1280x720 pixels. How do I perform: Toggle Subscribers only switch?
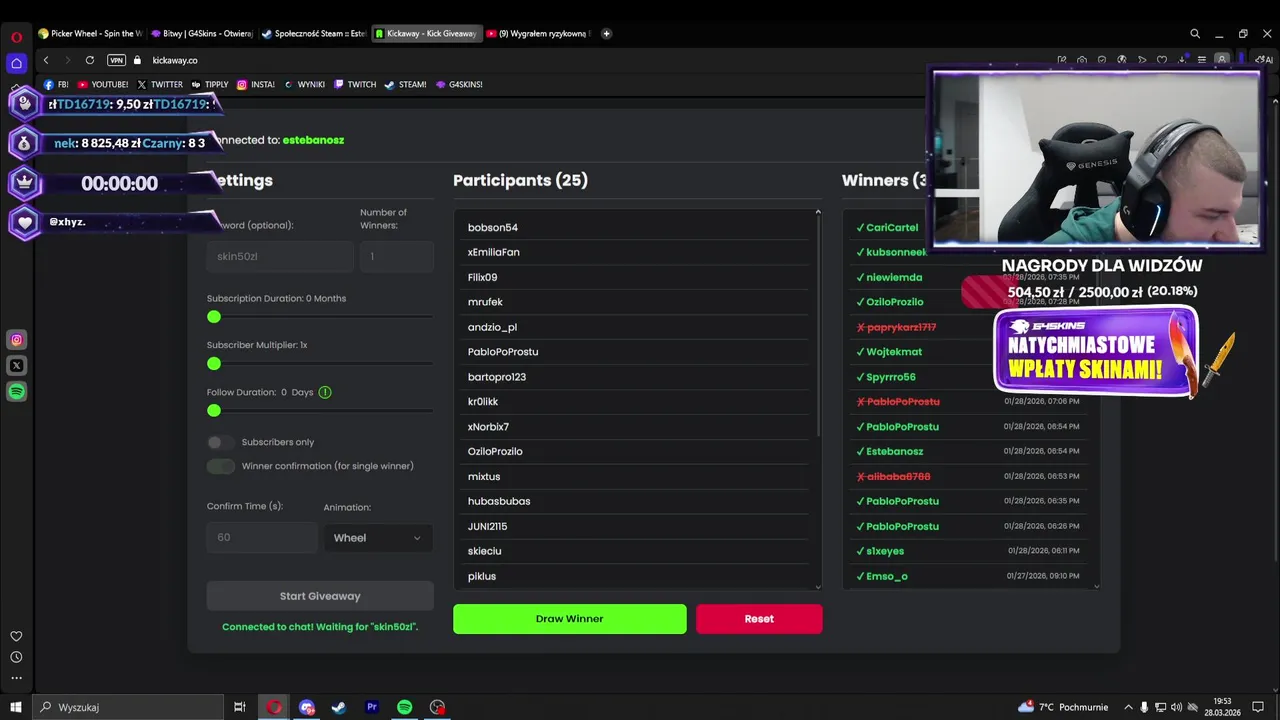(220, 442)
